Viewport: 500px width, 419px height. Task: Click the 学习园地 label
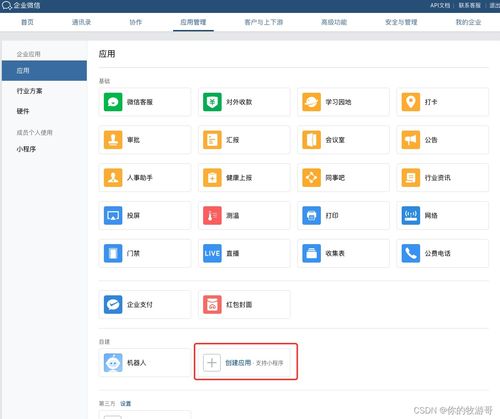coord(338,102)
